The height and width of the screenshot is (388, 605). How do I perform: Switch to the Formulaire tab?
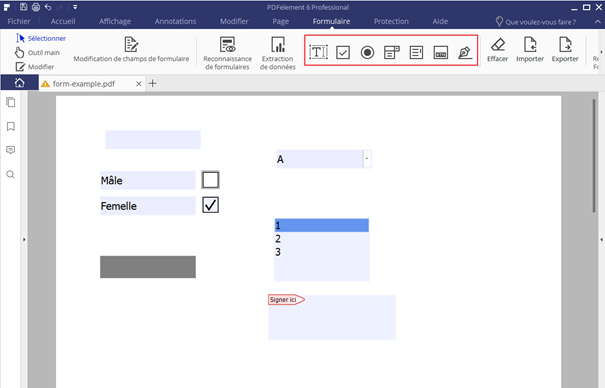click(331, 21)
